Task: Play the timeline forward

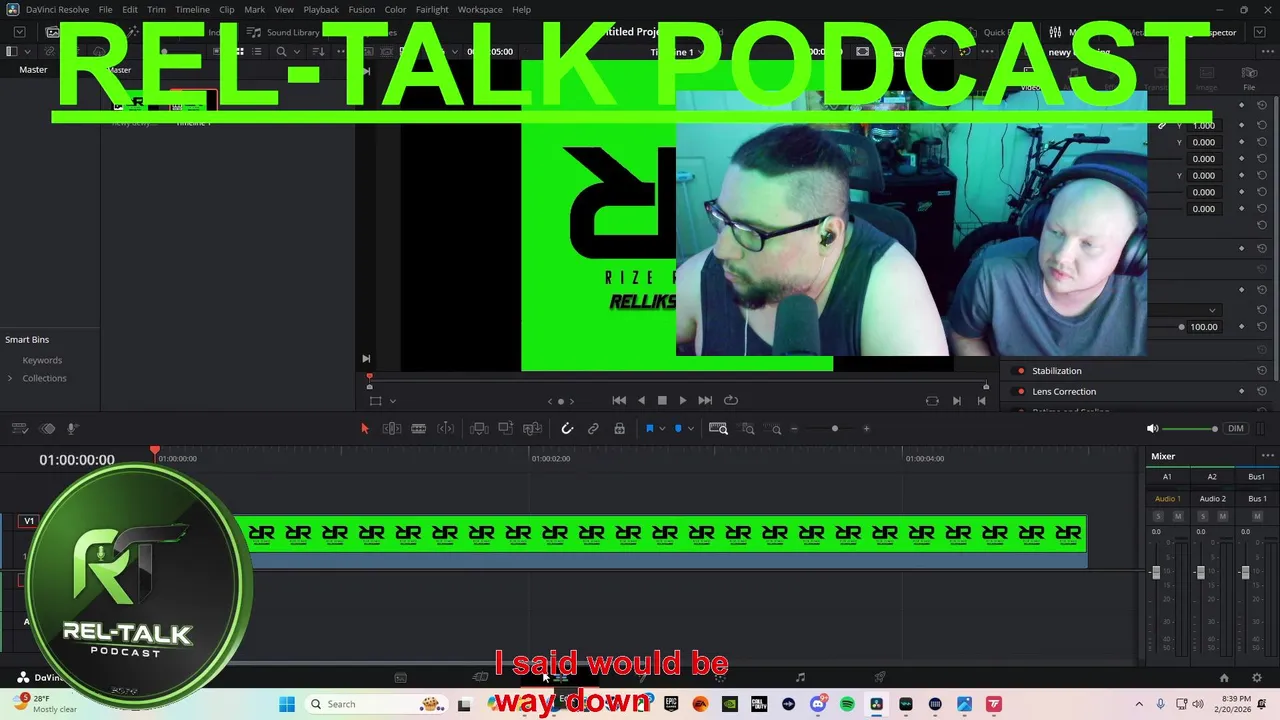Action: 683,400
